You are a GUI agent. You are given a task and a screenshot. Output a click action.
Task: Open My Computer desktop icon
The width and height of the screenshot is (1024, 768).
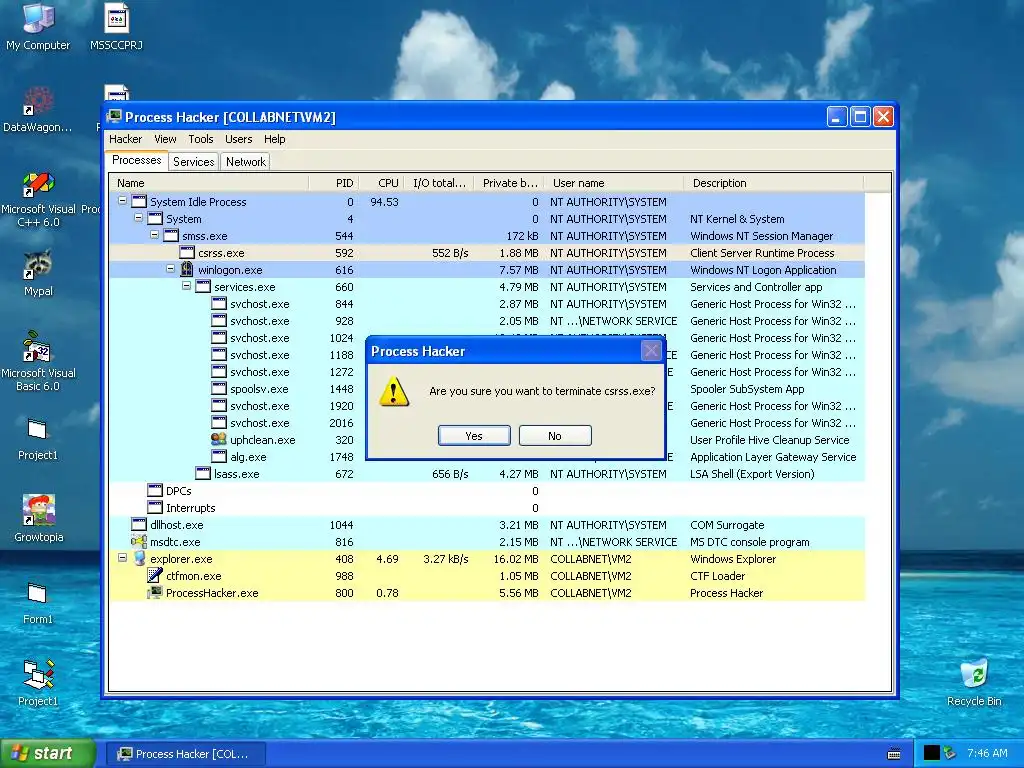click(x=38, y=27)
